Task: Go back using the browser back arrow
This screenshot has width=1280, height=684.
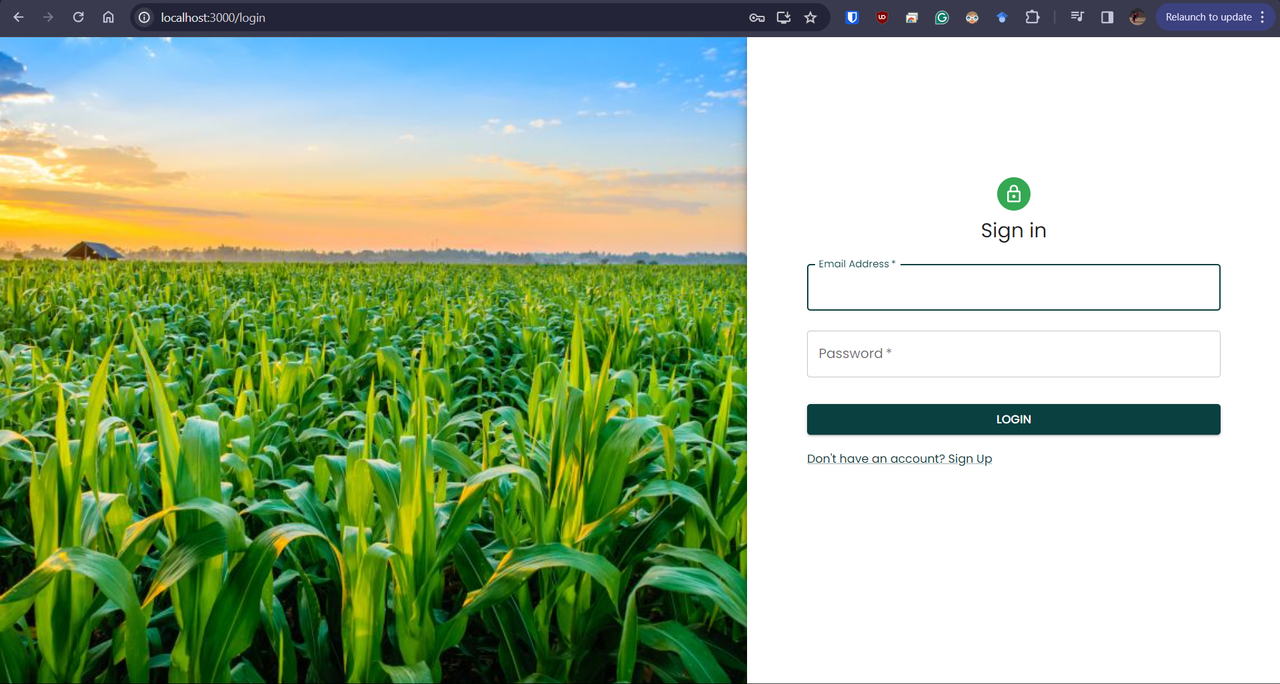Action: [18, 17]
